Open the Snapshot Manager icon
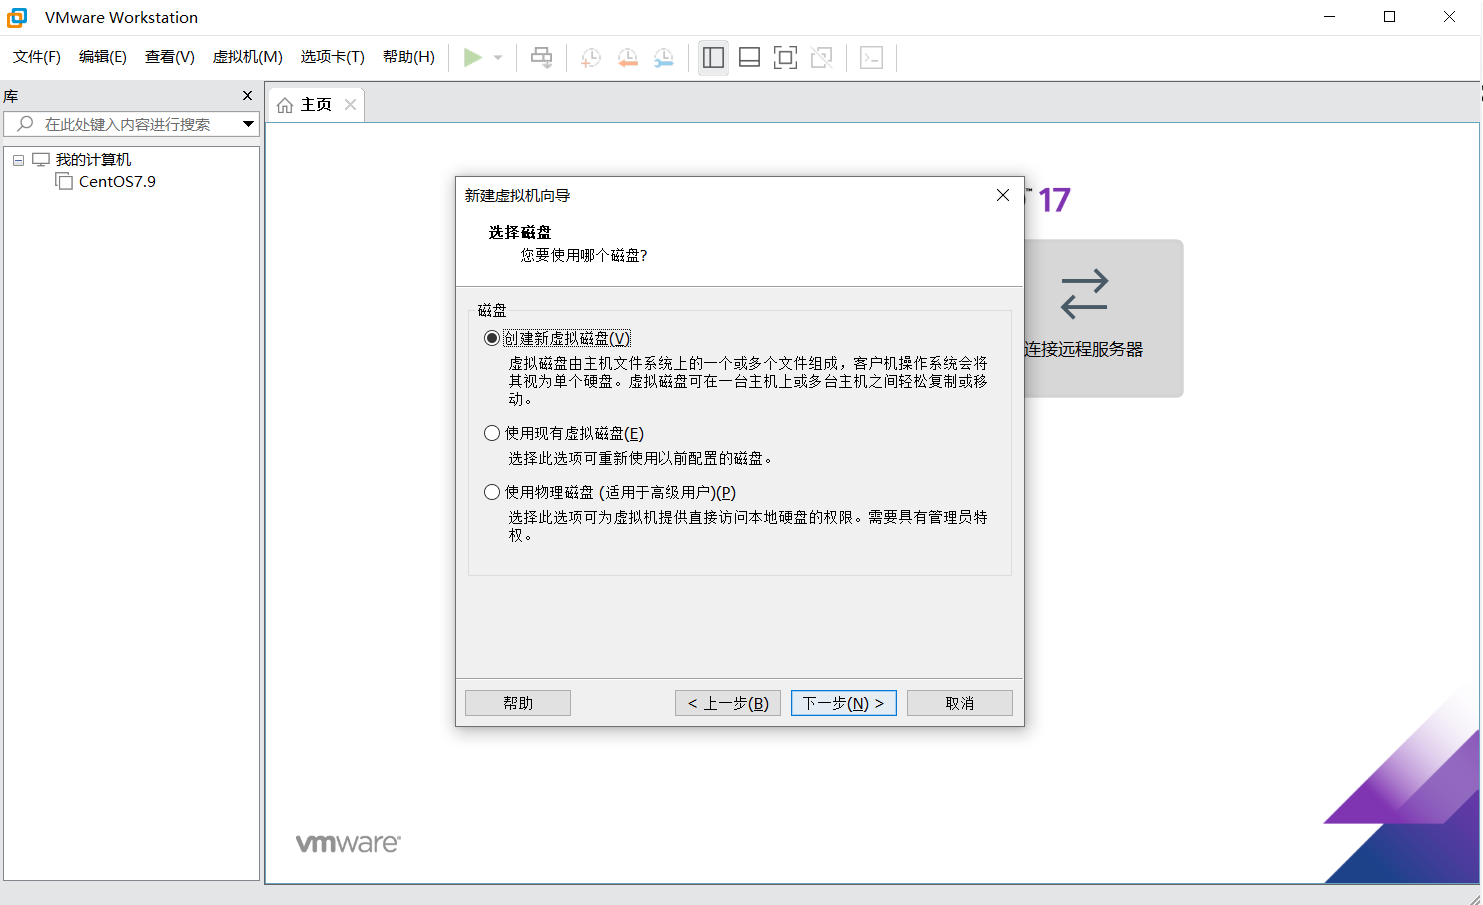 (664, 58)
